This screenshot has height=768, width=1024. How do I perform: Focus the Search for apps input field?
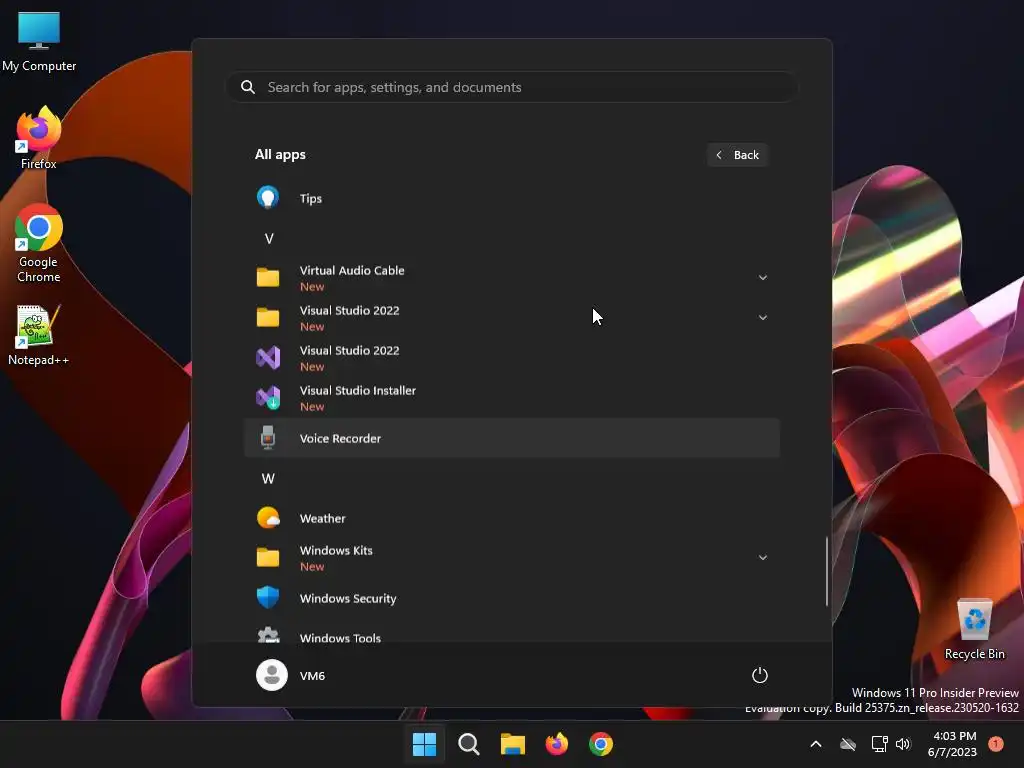tap(512, 87)
